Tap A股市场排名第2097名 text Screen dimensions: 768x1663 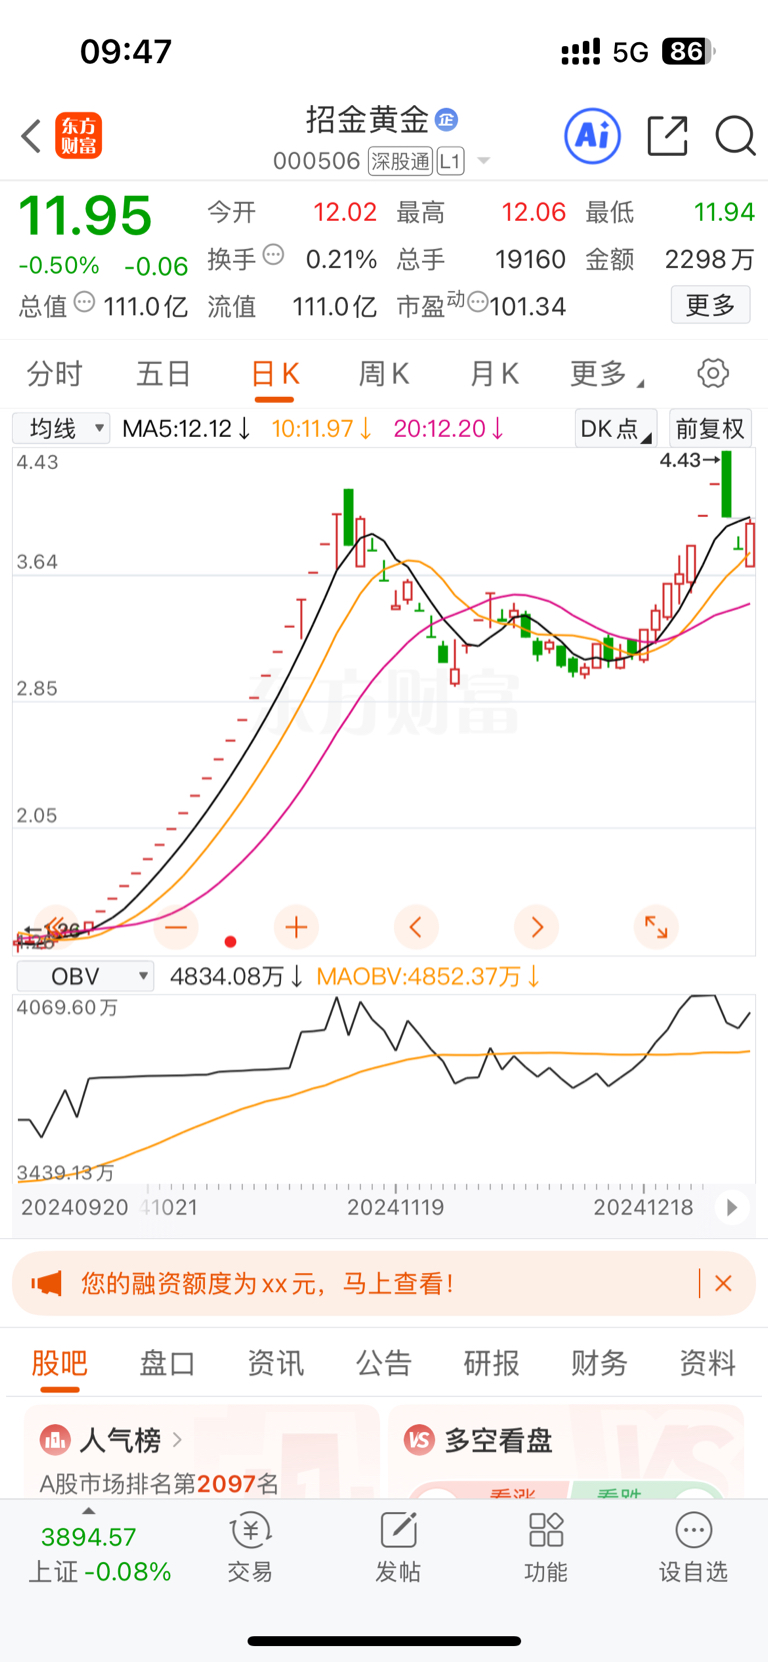(159, 1483)
